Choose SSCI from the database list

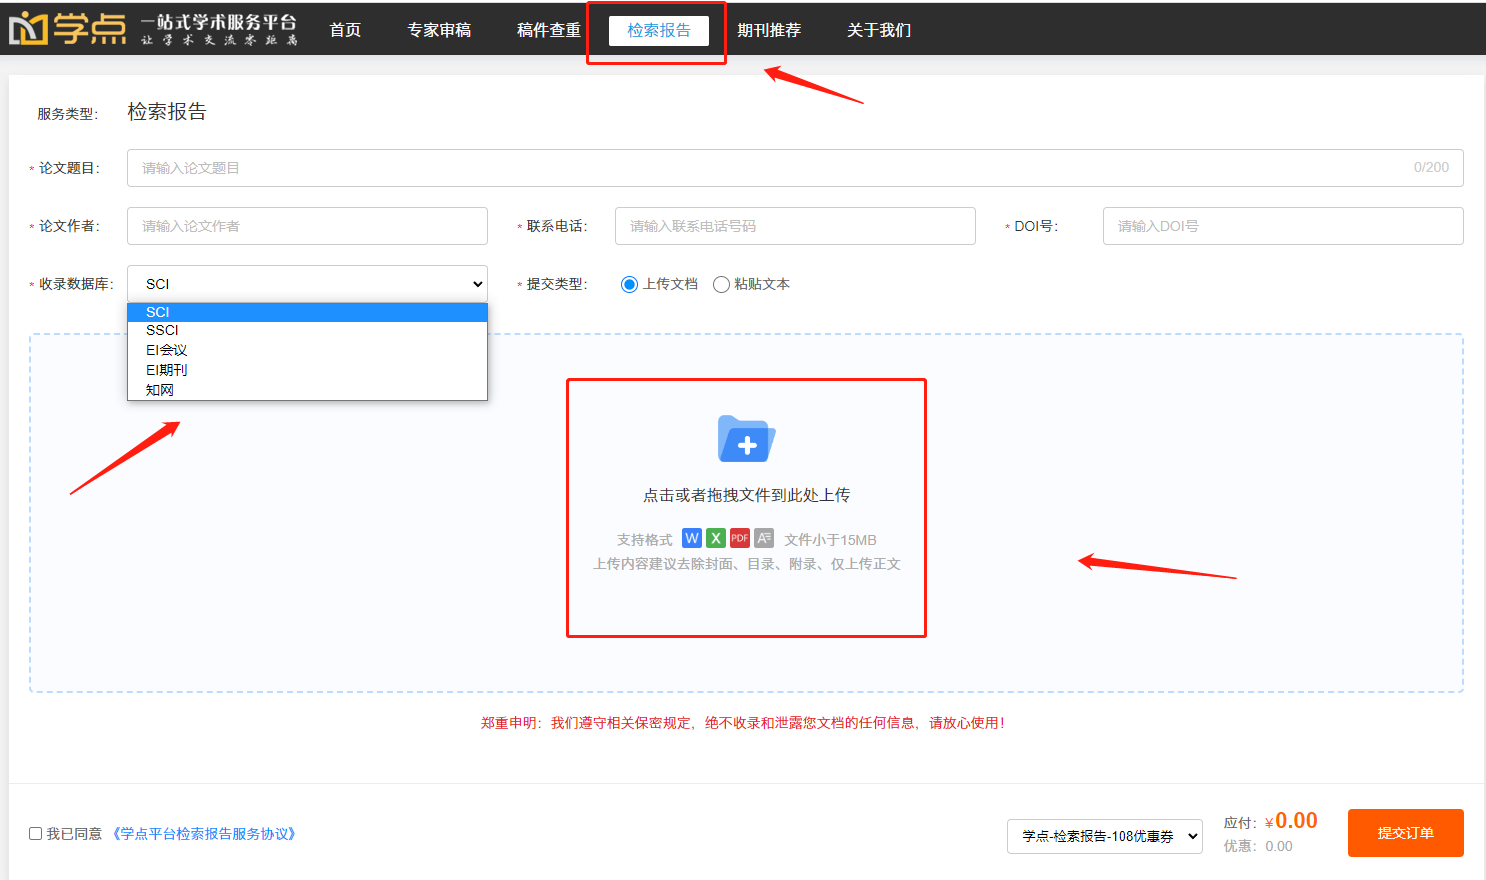(x=307, y=330)
